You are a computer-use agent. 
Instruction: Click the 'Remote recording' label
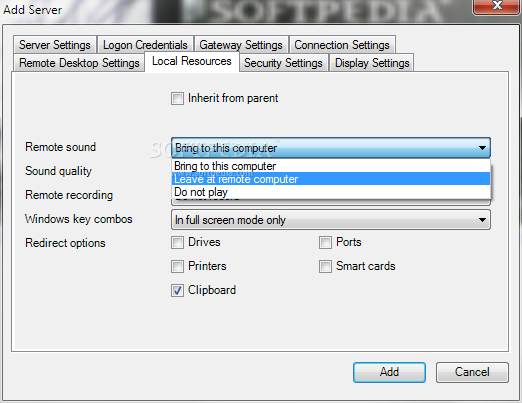click(x=69, y=195)
